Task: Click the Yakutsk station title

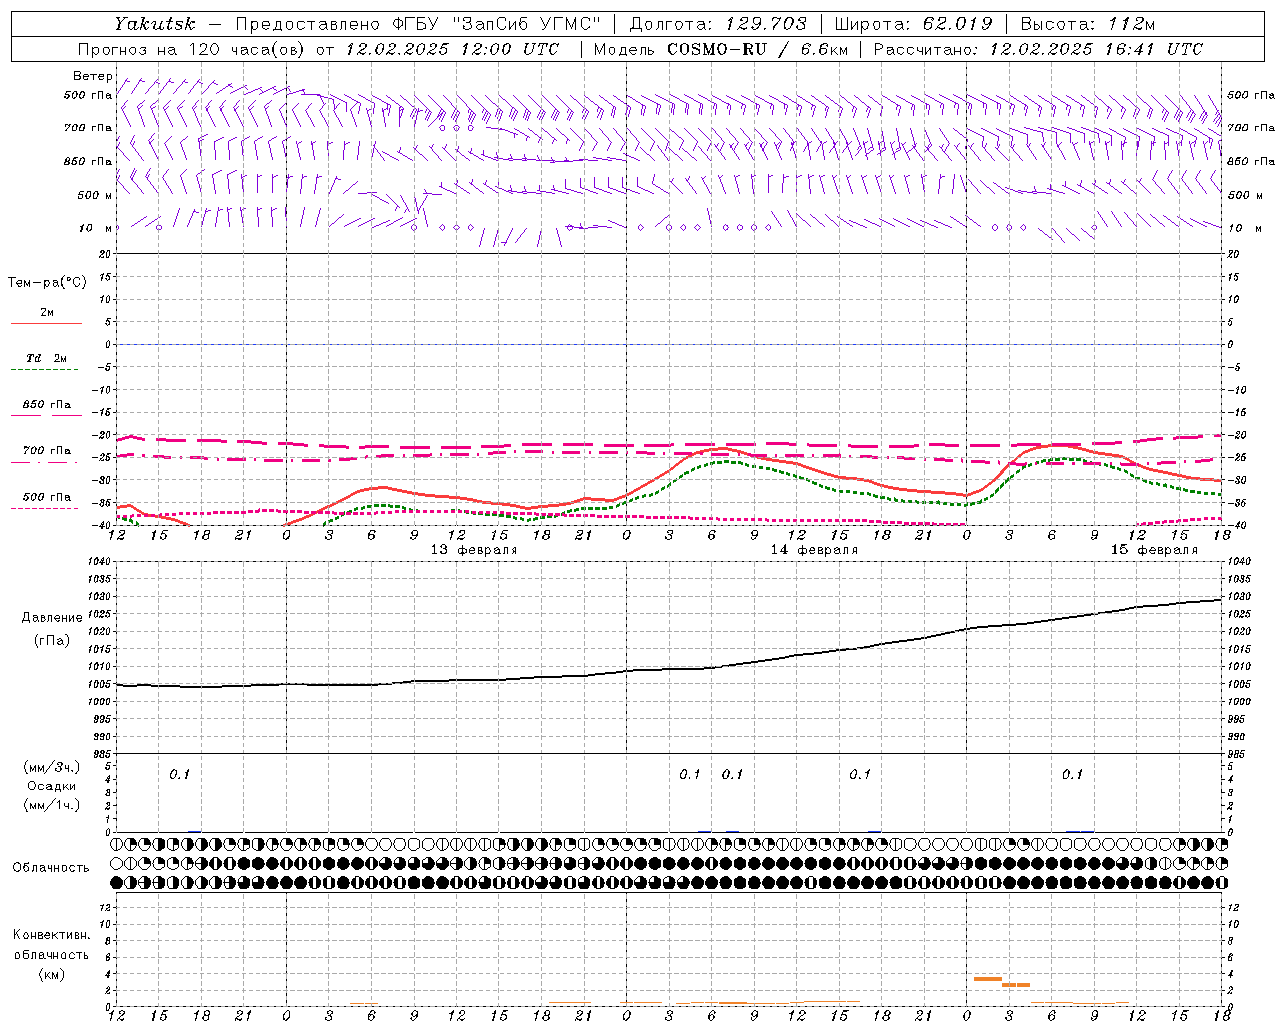Action: click(x=154, y=24)
